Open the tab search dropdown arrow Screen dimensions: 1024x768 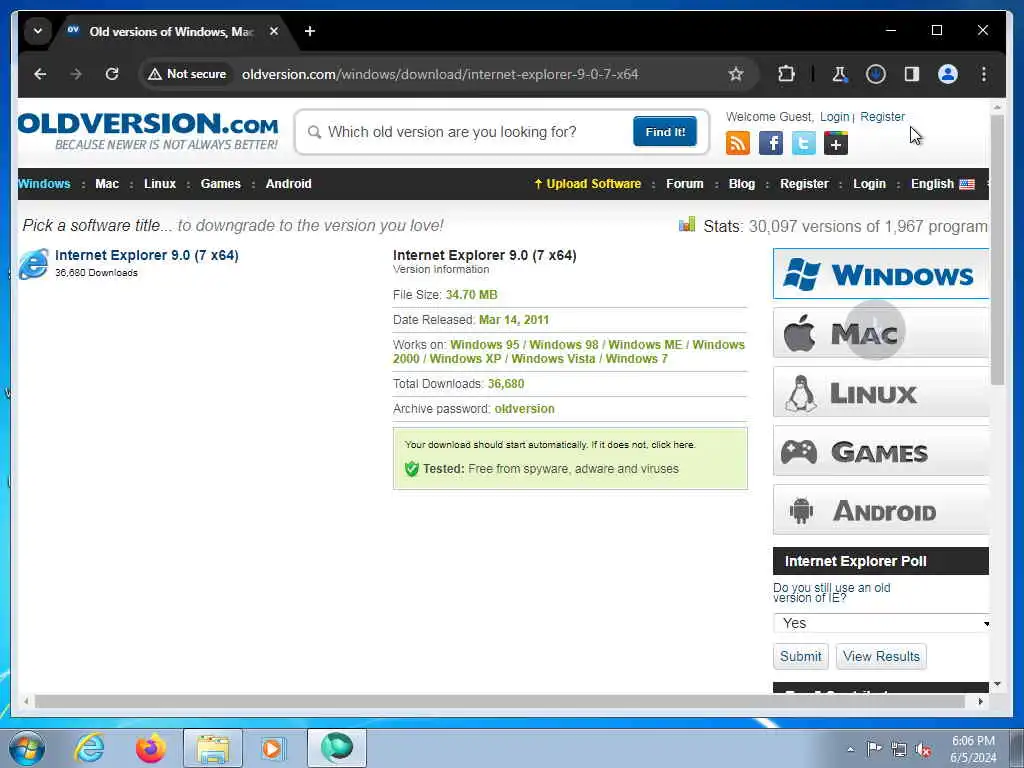click(38, 31)
